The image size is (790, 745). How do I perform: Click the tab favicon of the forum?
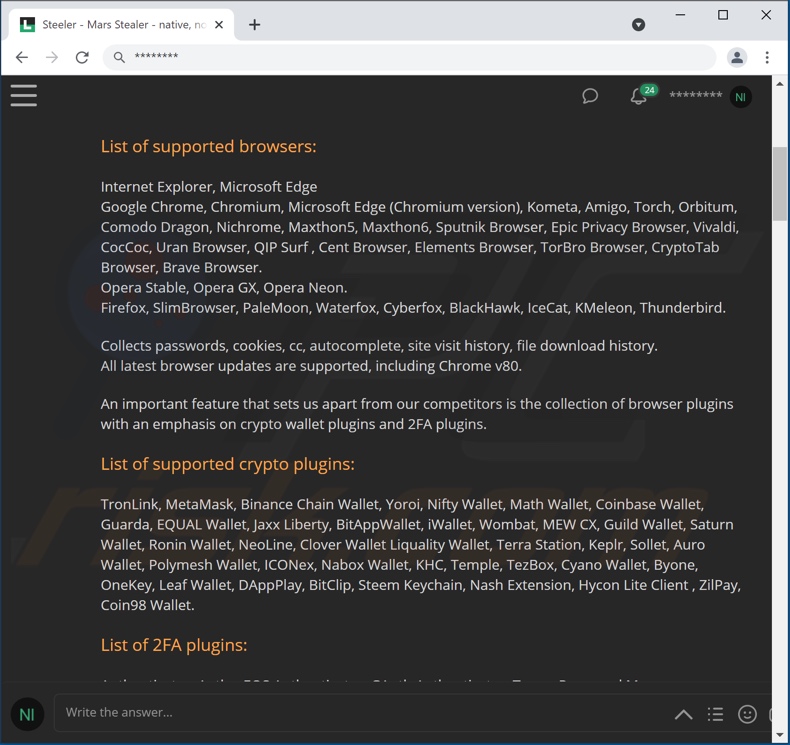click(x=27, y=24)
